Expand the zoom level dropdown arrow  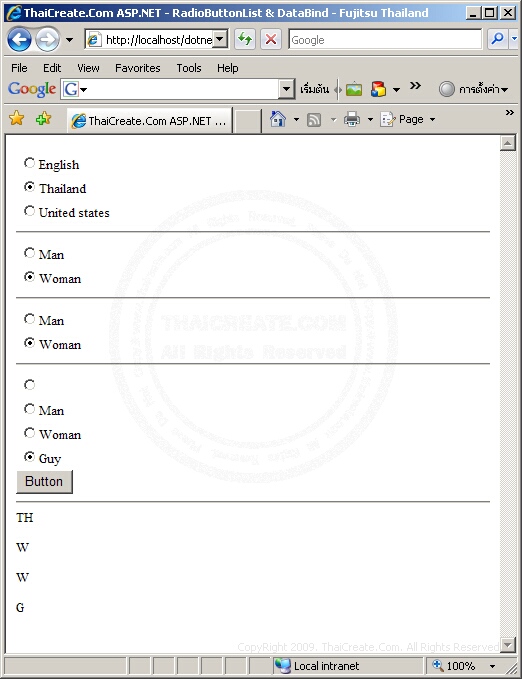pos(493,666)
